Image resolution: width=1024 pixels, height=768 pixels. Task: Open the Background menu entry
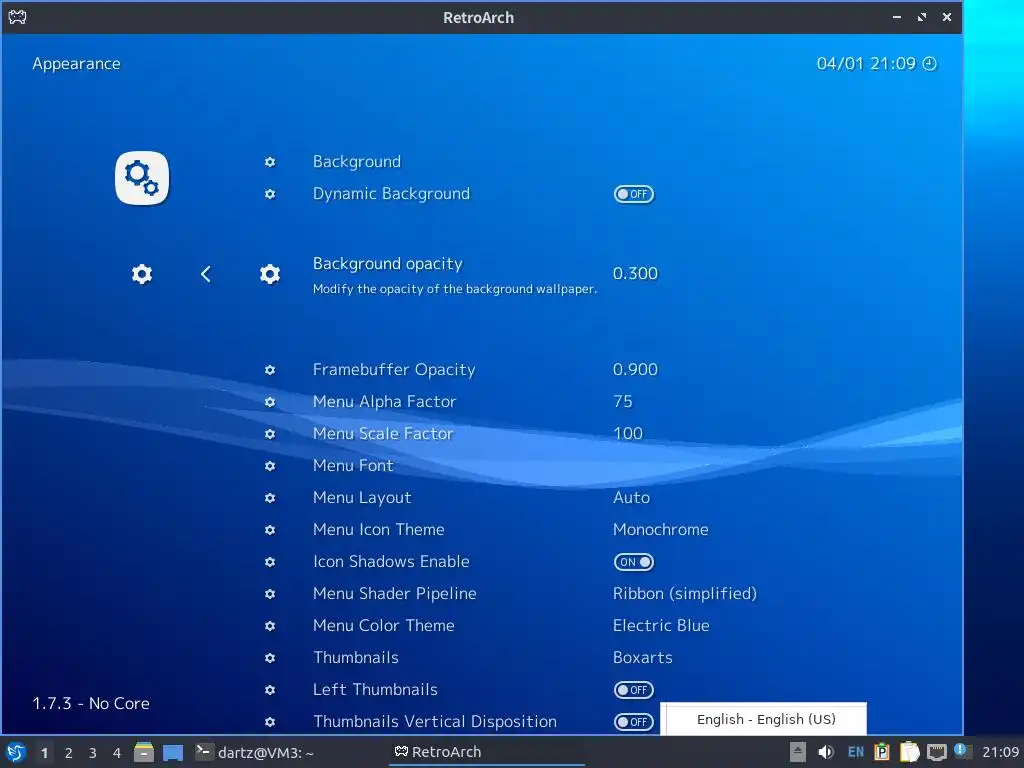[357, 162]
